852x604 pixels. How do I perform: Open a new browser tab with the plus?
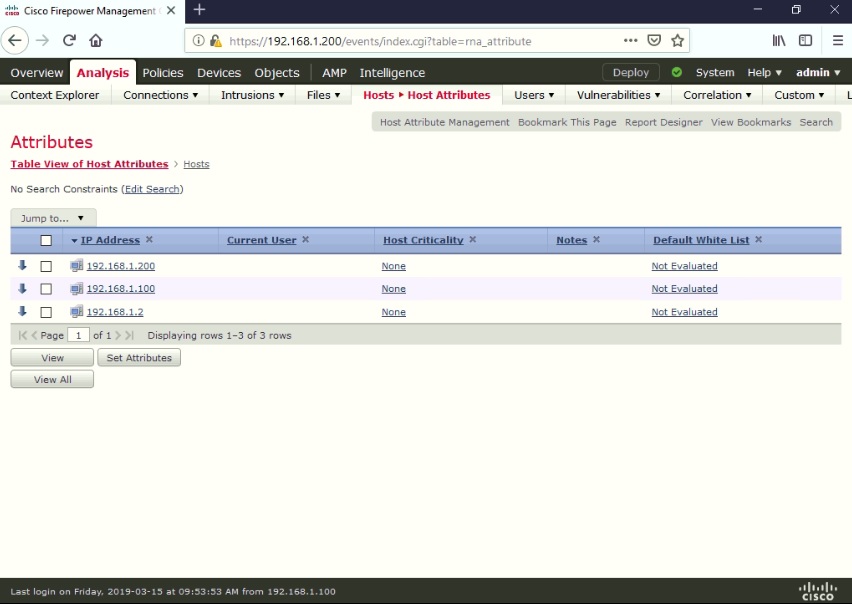(x=199, y=10)
